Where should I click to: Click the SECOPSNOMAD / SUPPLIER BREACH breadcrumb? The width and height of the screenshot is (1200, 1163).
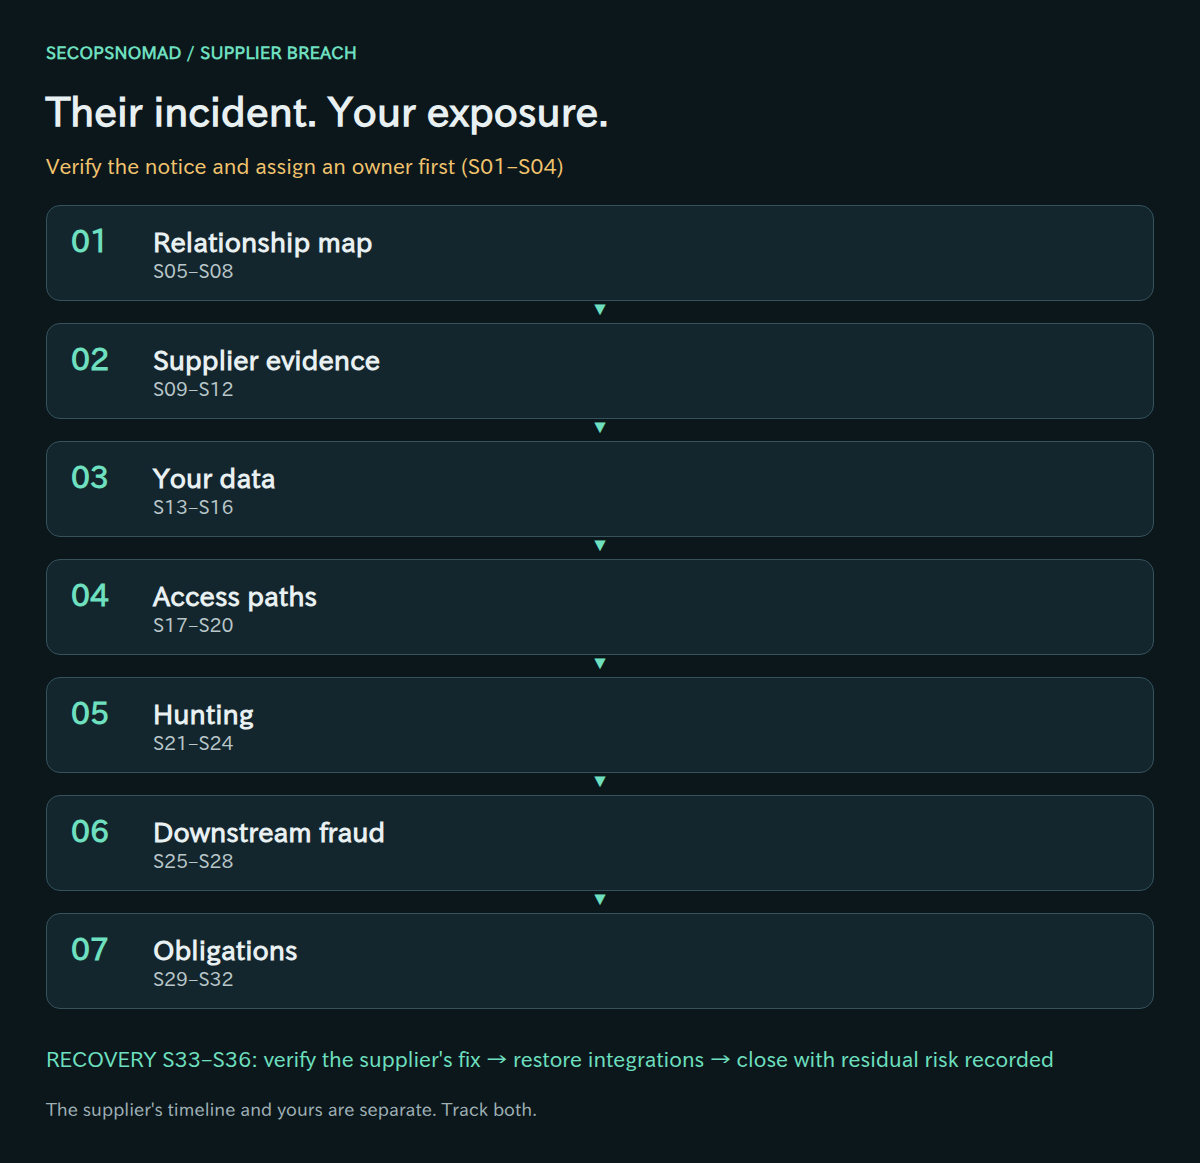tap(201, 53)
